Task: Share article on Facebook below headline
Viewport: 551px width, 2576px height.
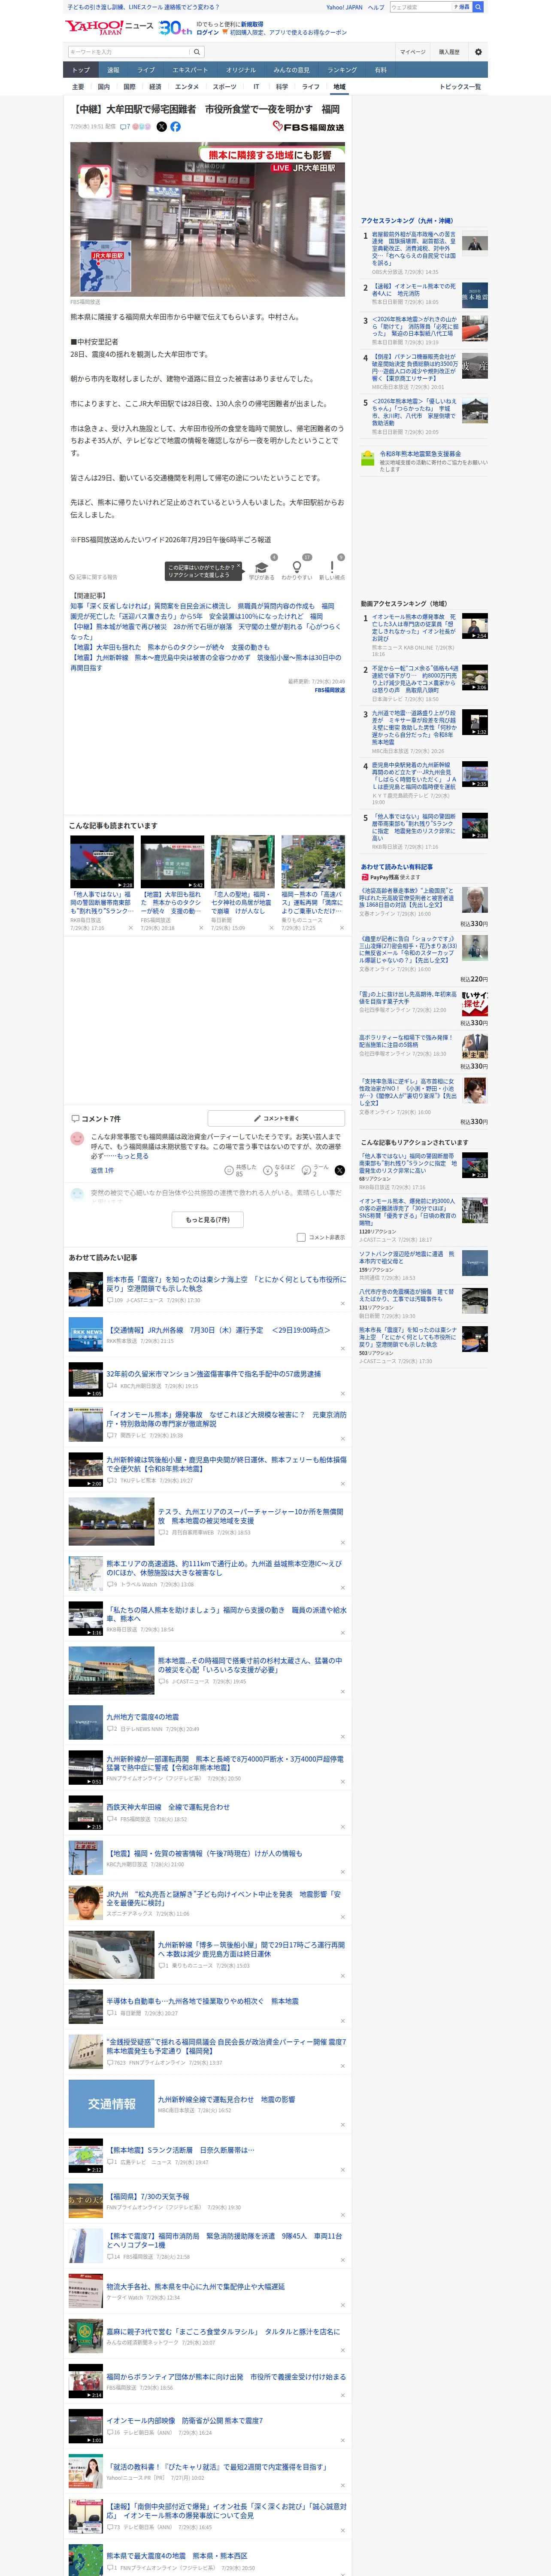Action: coord(176,127)
